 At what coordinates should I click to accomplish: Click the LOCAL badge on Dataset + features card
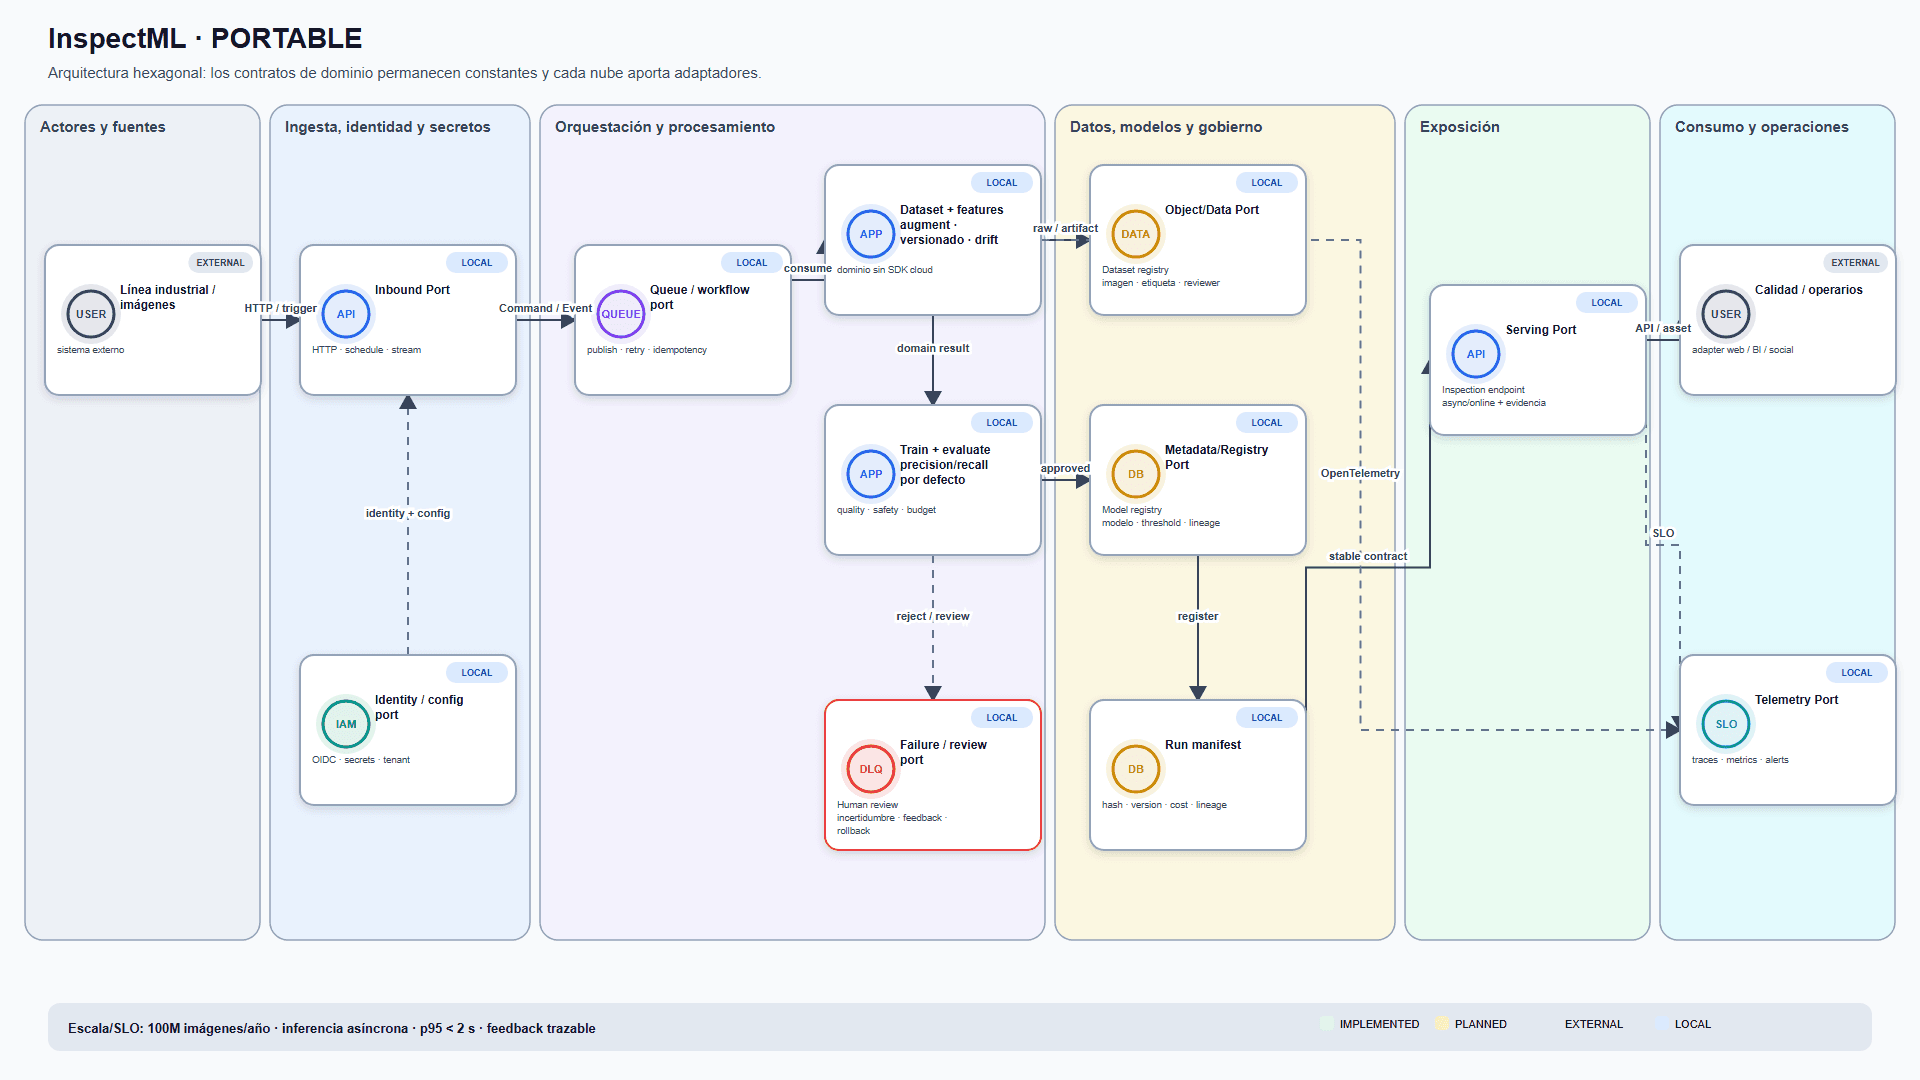(1002, 183)
